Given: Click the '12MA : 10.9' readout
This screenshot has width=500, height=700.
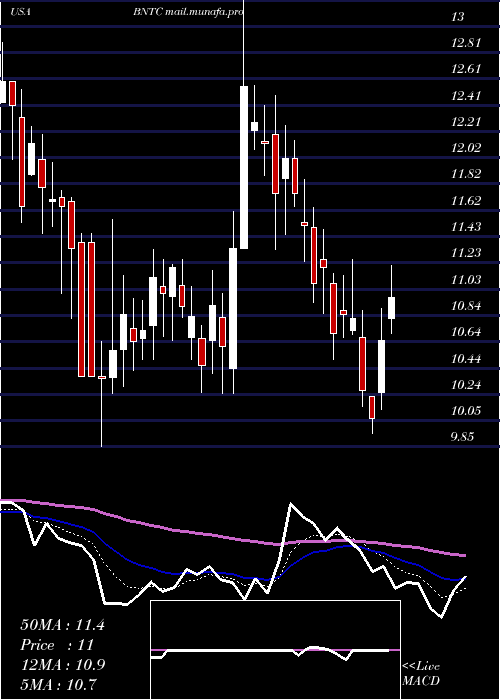Looking at the screenshot, I should point(62,665).
